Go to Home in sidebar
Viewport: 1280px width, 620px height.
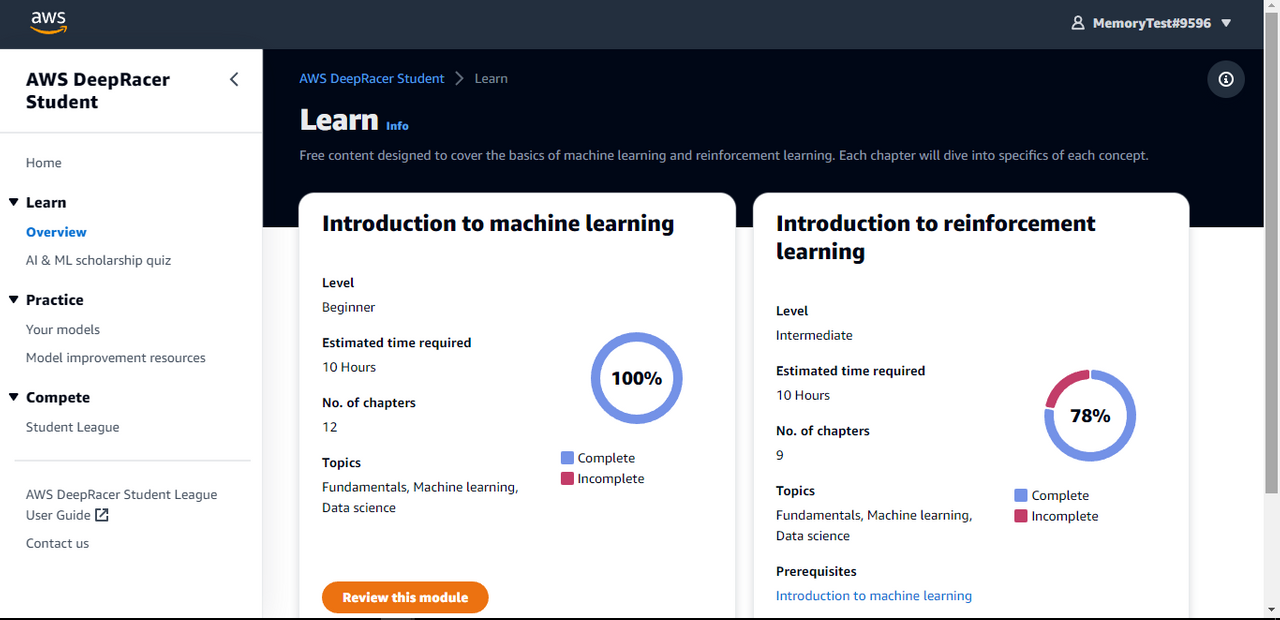coord(44,163)
